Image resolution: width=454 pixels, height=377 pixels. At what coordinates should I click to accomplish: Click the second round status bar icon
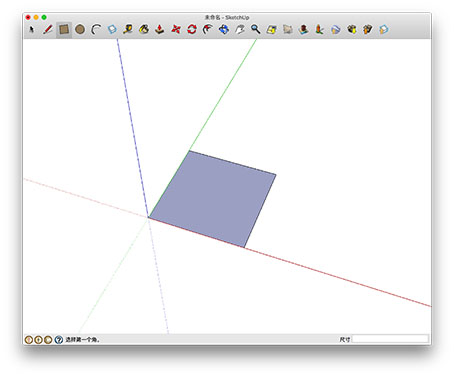39,340
